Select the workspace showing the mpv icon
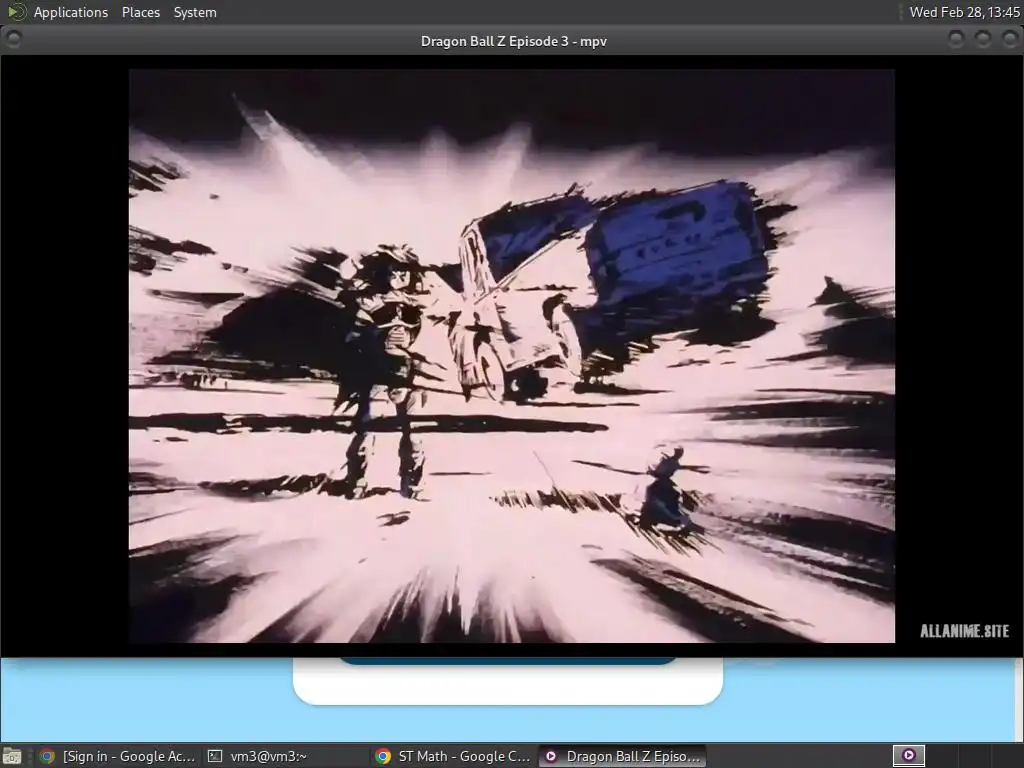Image resolution: width=1024 pixels, height=768 pixels. coord(908,756)
